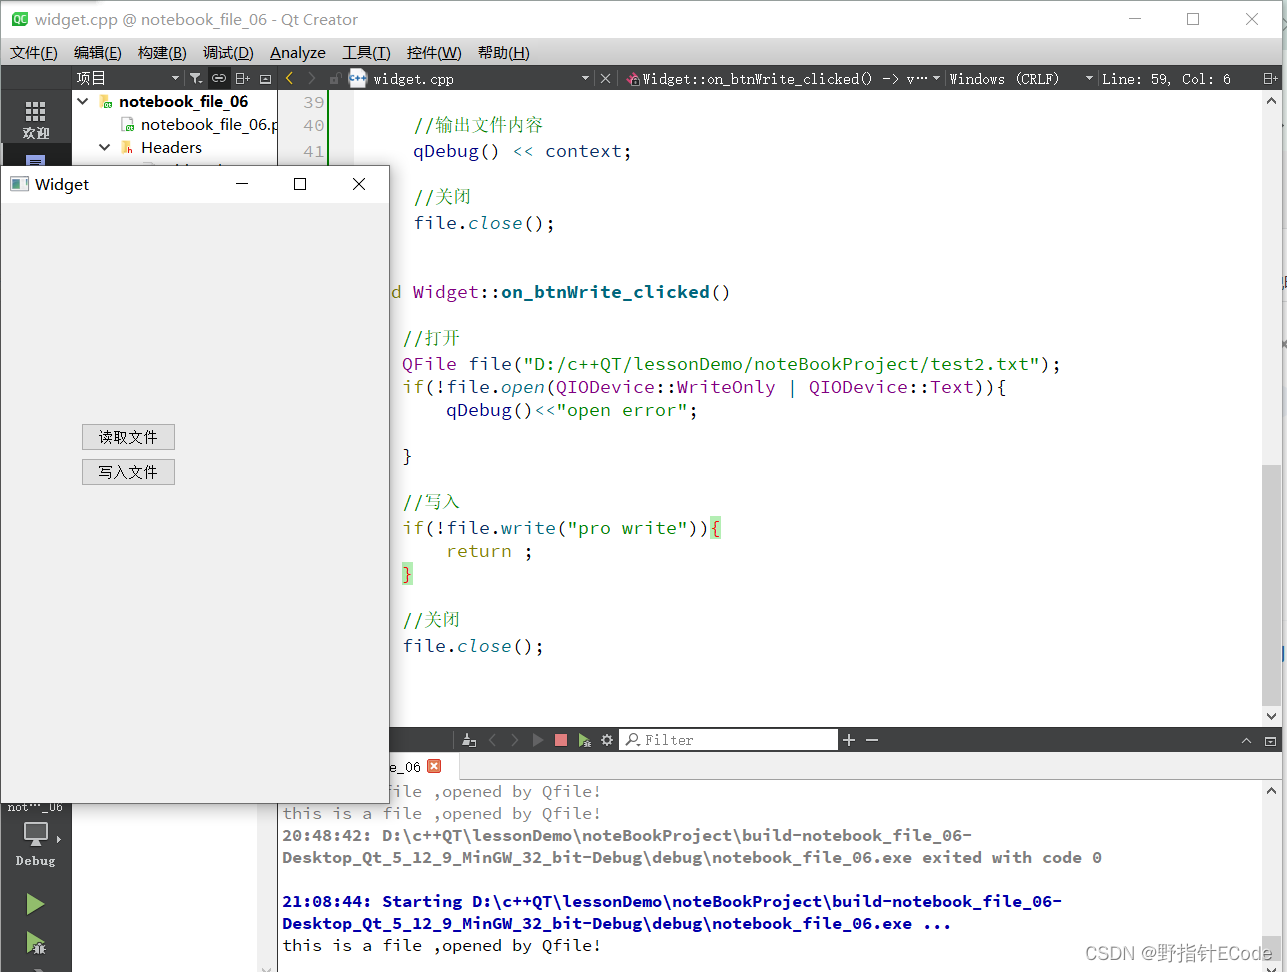
Task: Open the Windows (CRLF) line ending dropdown
Action: 1021,78
